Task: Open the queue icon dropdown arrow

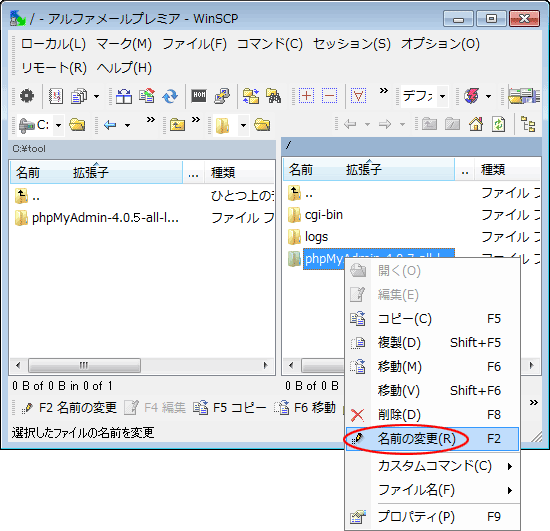Action: tap(96, 96)
